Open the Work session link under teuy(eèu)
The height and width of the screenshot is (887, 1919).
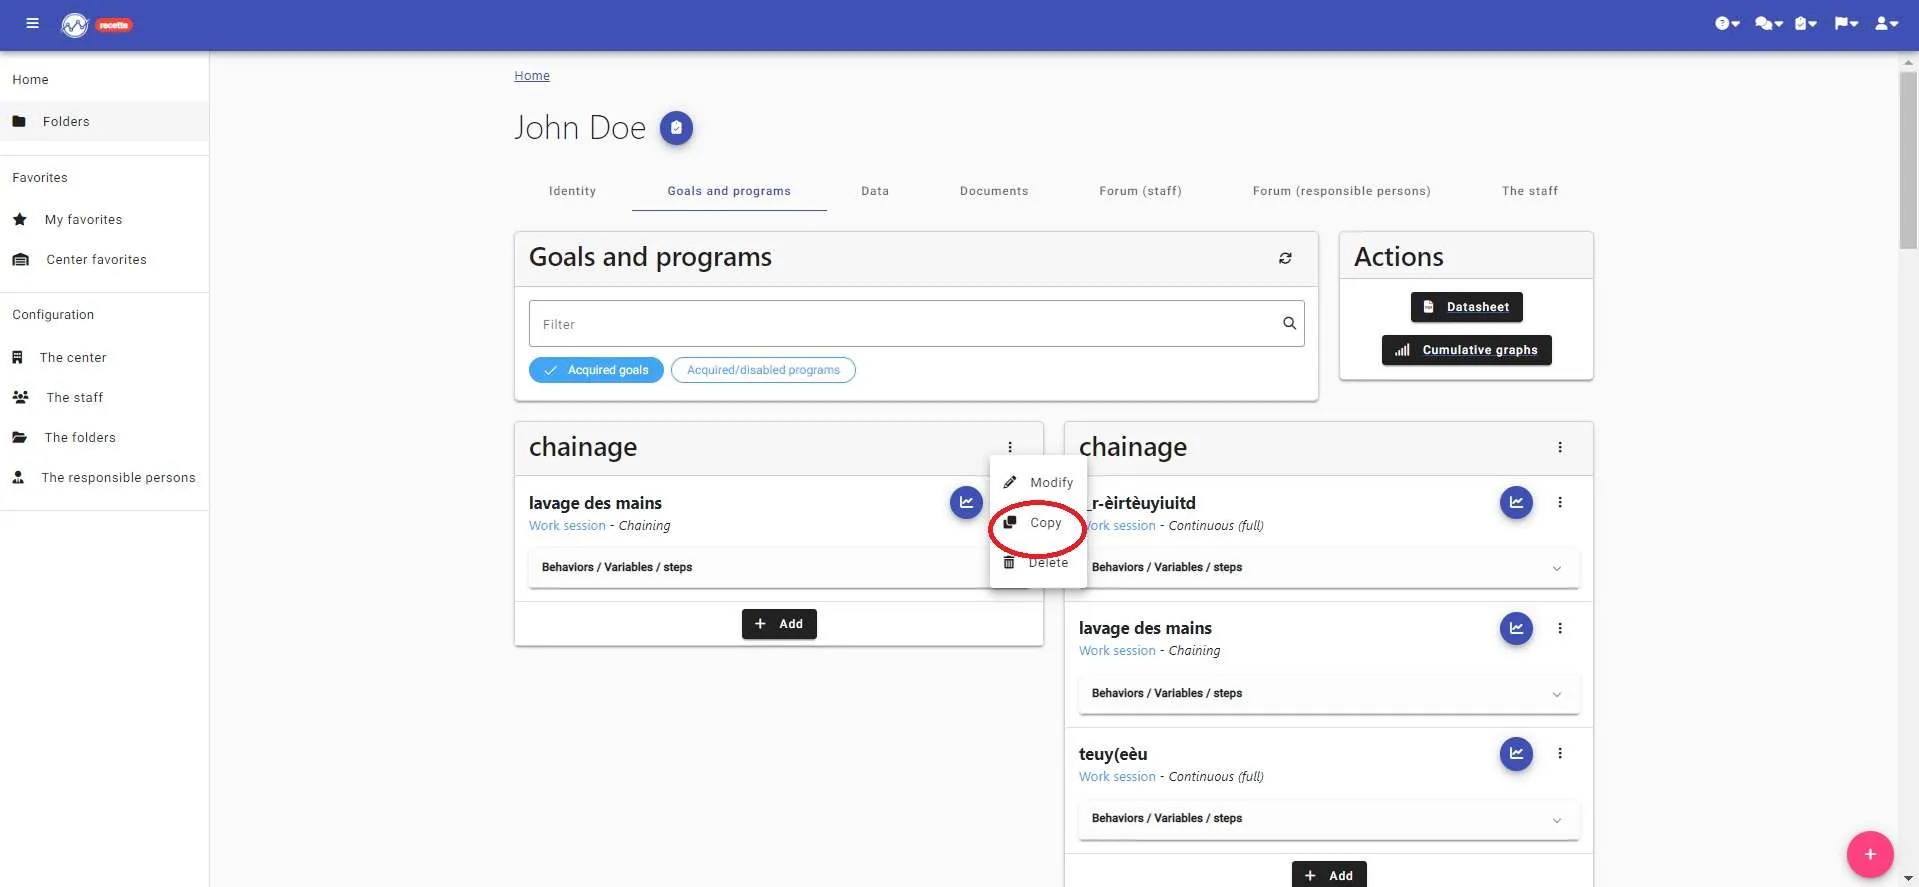1117,777
